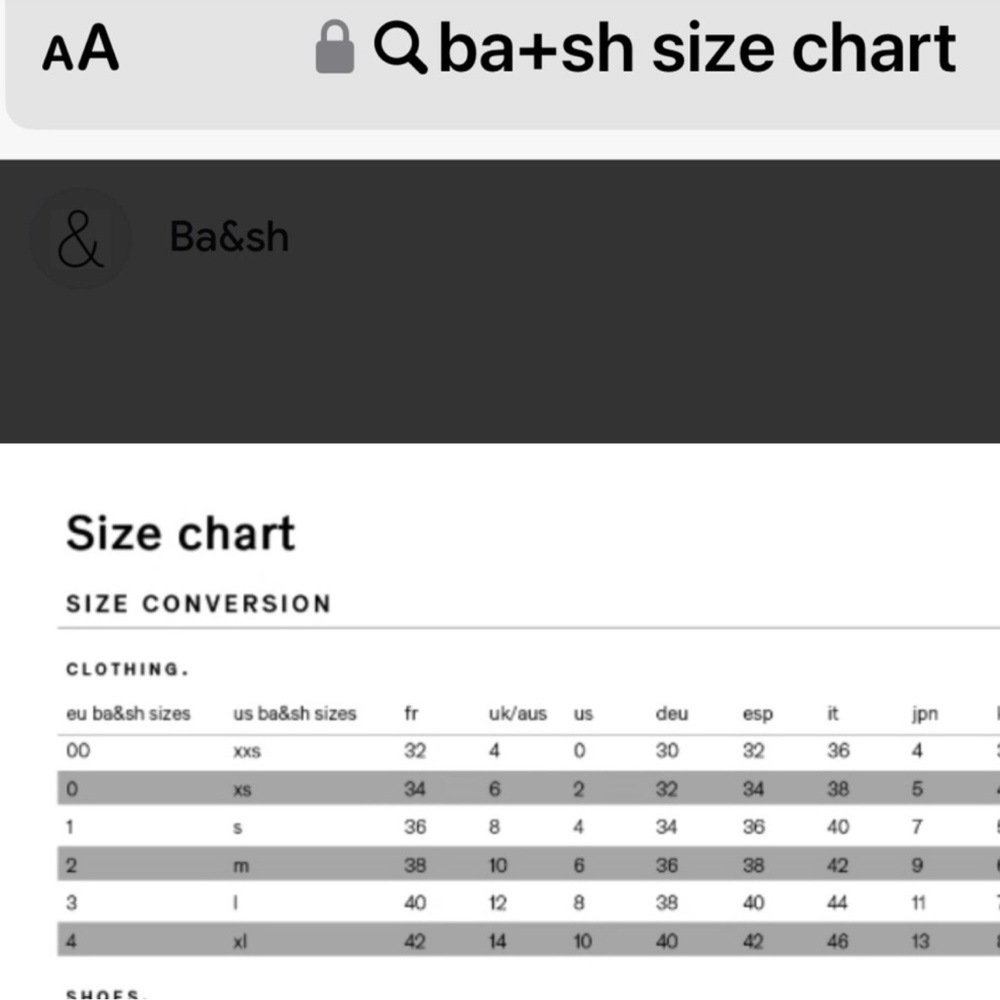Screen dimensions: 1000x1000
Task: Click the "Size chart" heading
Action: click(180, 533)
